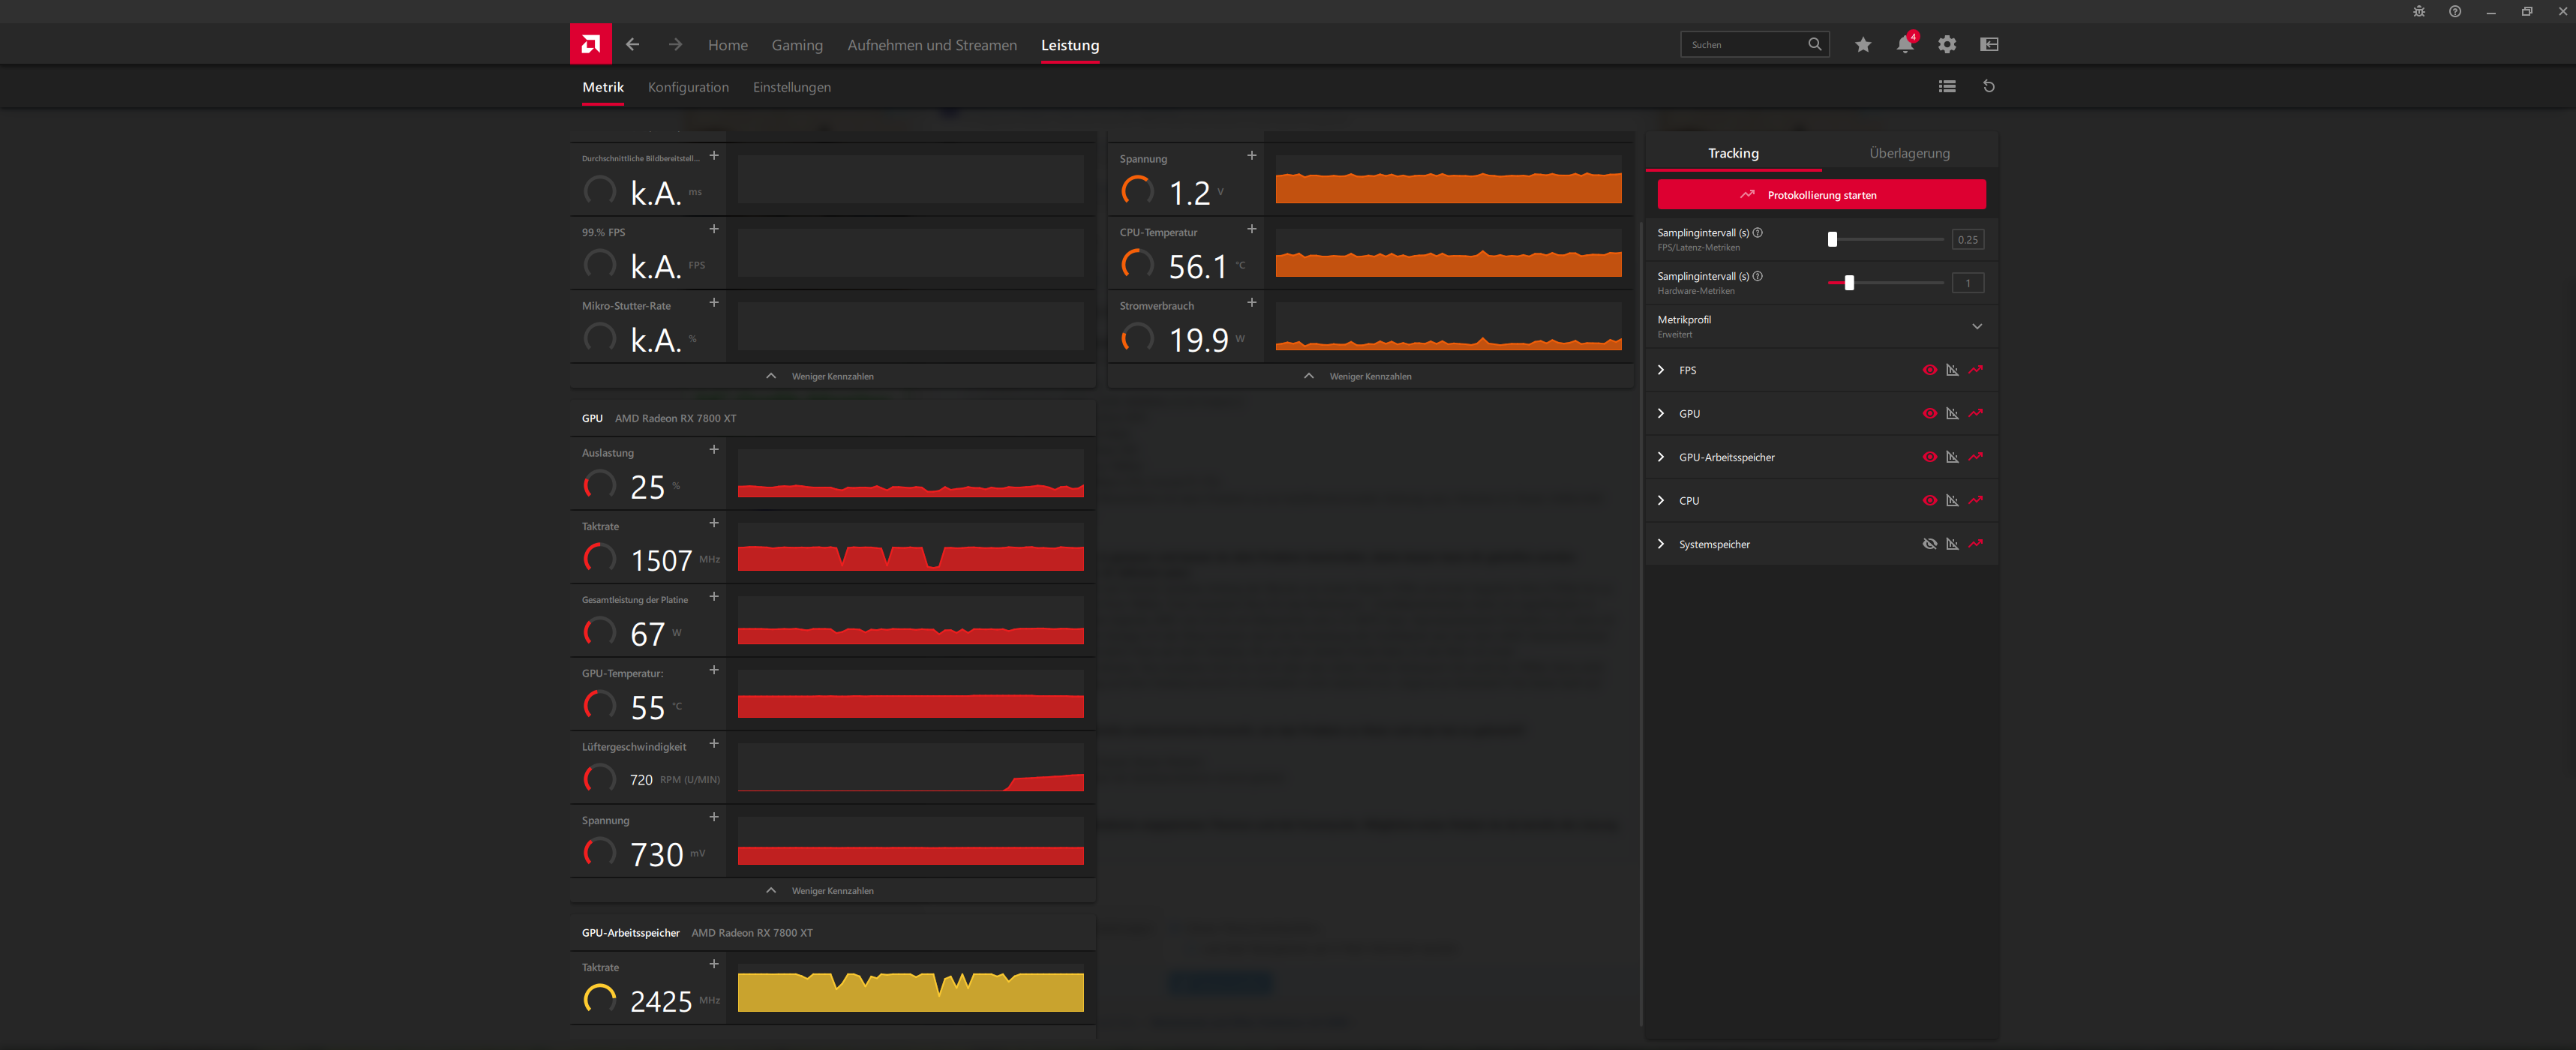Toggle the sidebar panel layout icon
Screen dimensions: 2576x1050
(1988, 44)
